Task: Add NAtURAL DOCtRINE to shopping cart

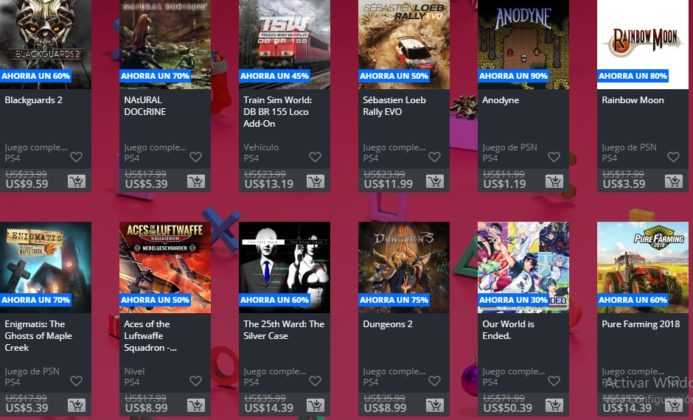Action: click(196, 181)
